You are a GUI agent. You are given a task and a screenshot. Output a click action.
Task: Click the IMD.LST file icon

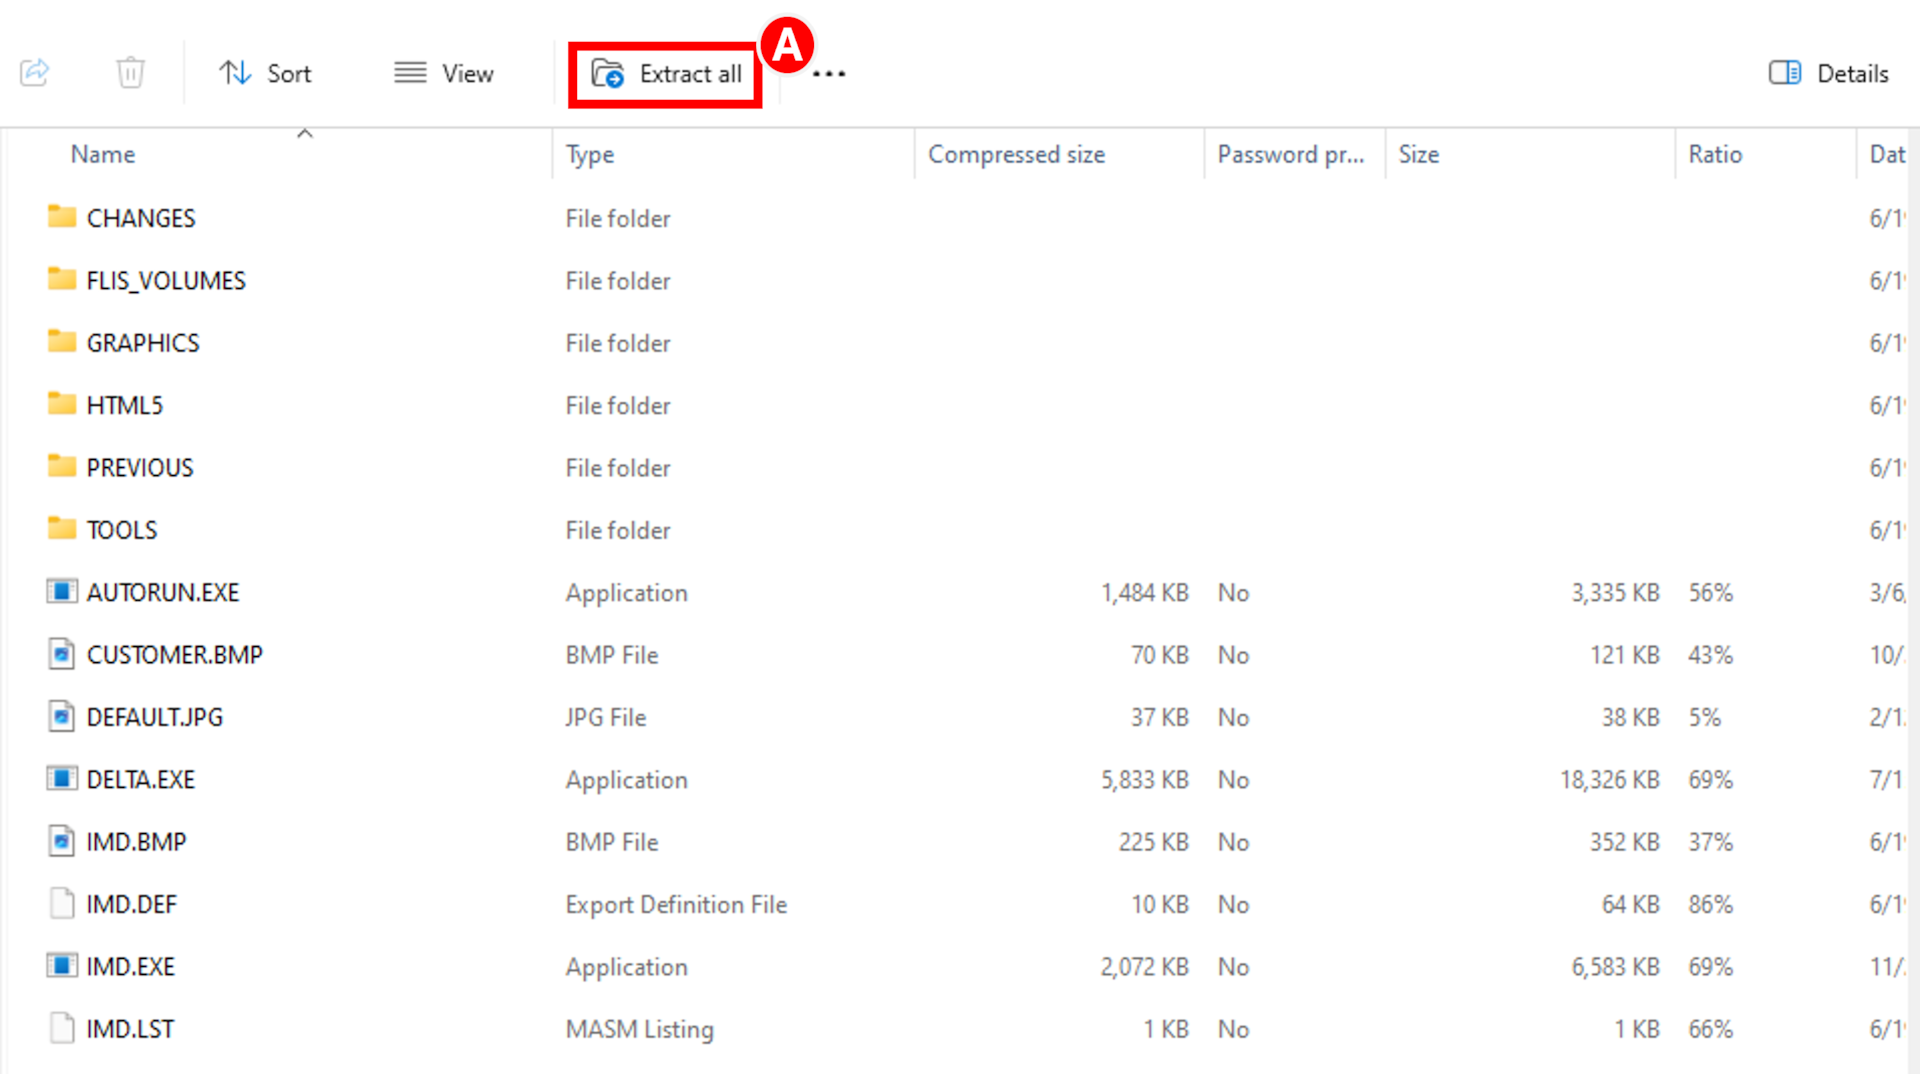(x=62, y=1028)
